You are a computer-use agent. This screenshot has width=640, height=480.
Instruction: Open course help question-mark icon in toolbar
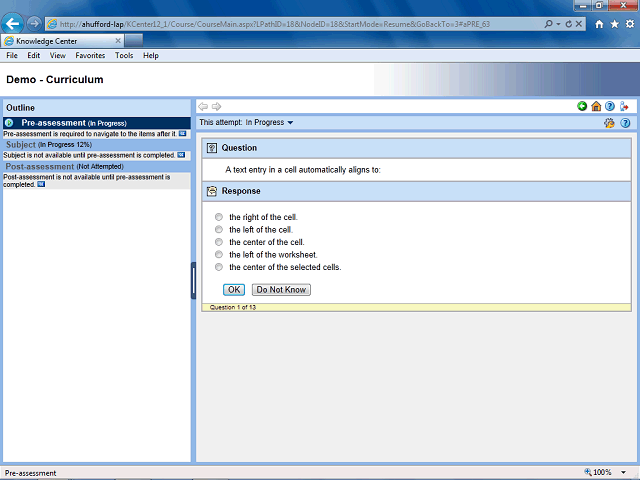click(x=610, y=106)
